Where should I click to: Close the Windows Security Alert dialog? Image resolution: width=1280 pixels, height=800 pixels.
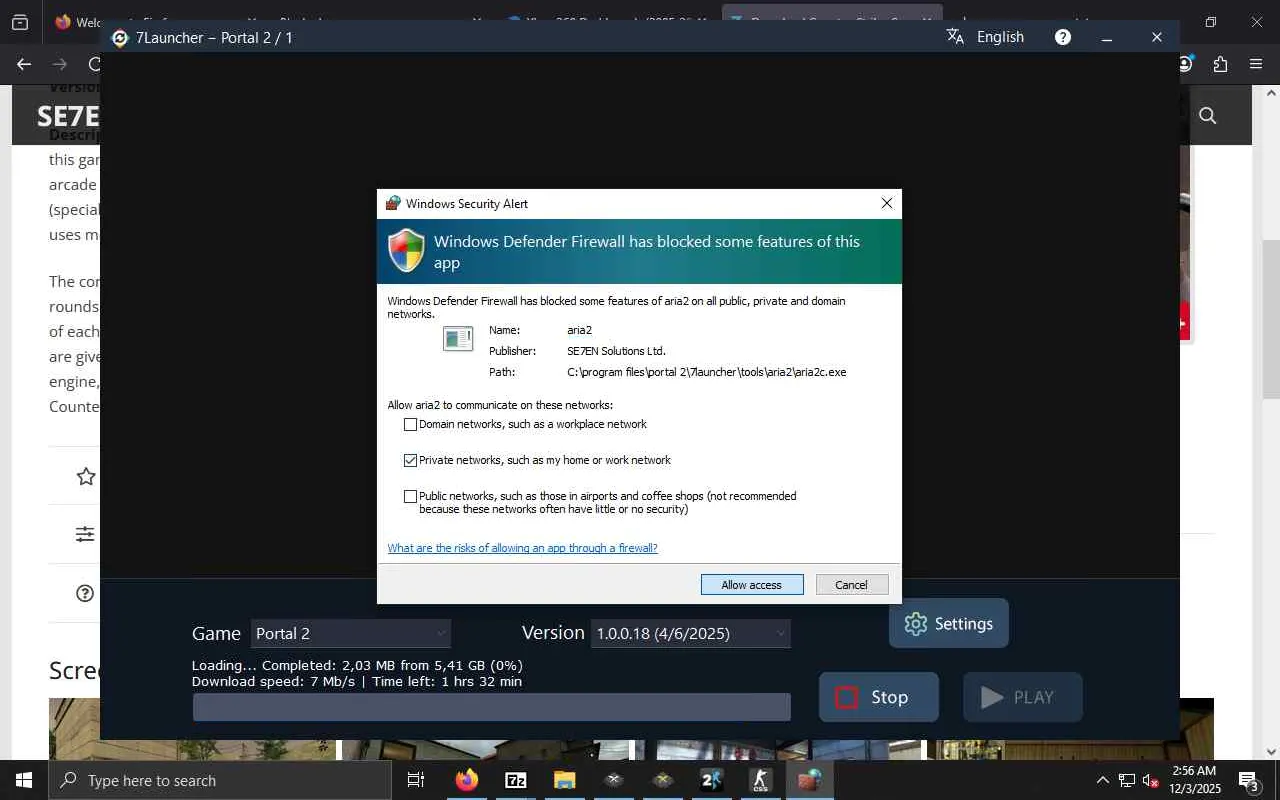coord(886,203)
